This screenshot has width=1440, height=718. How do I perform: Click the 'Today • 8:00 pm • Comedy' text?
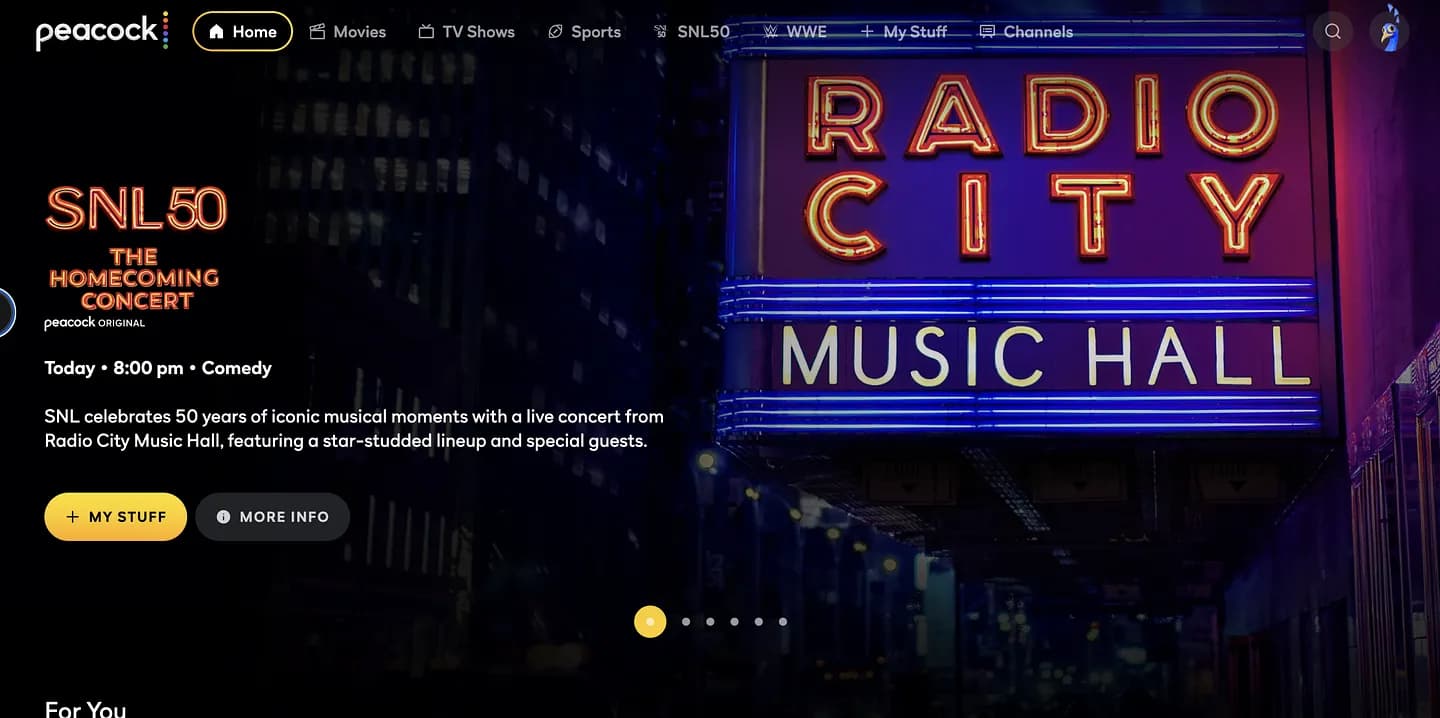click(x=158, y=368)
